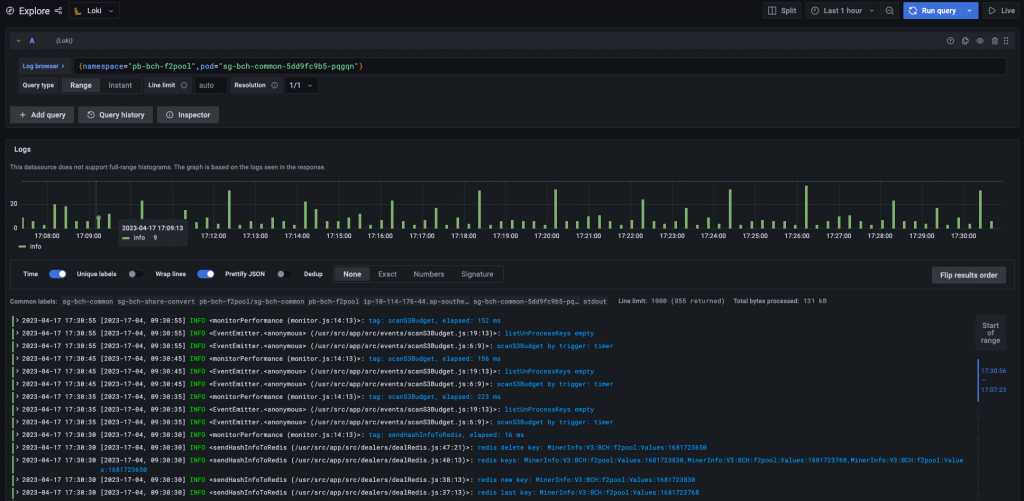Click the LogQL query input field
Viewport: 1024px width, 501px height.
(539, 66)
